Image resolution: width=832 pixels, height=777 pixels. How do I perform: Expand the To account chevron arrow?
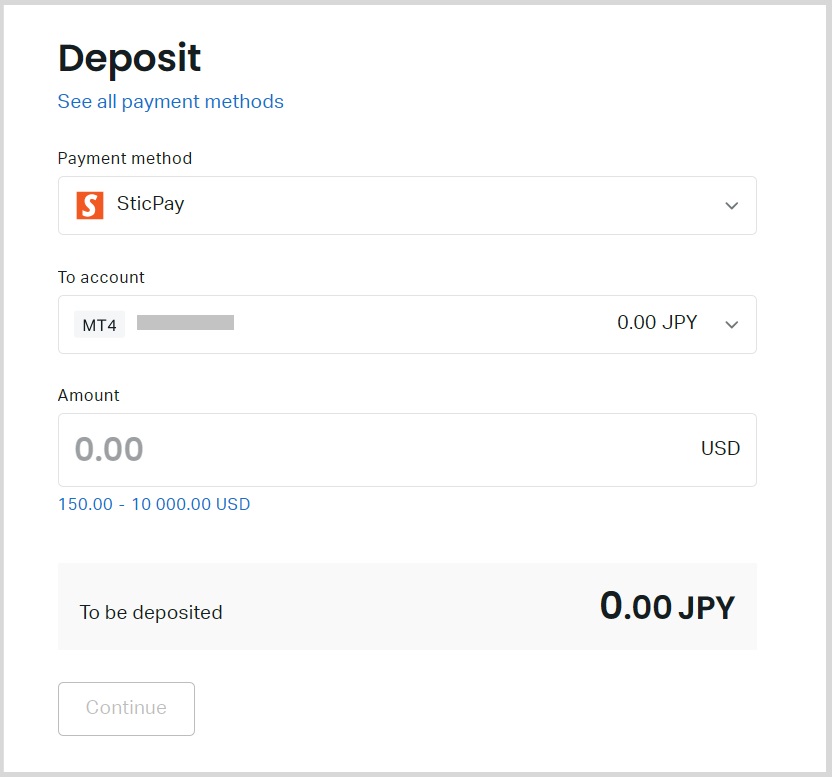[731, 324]
